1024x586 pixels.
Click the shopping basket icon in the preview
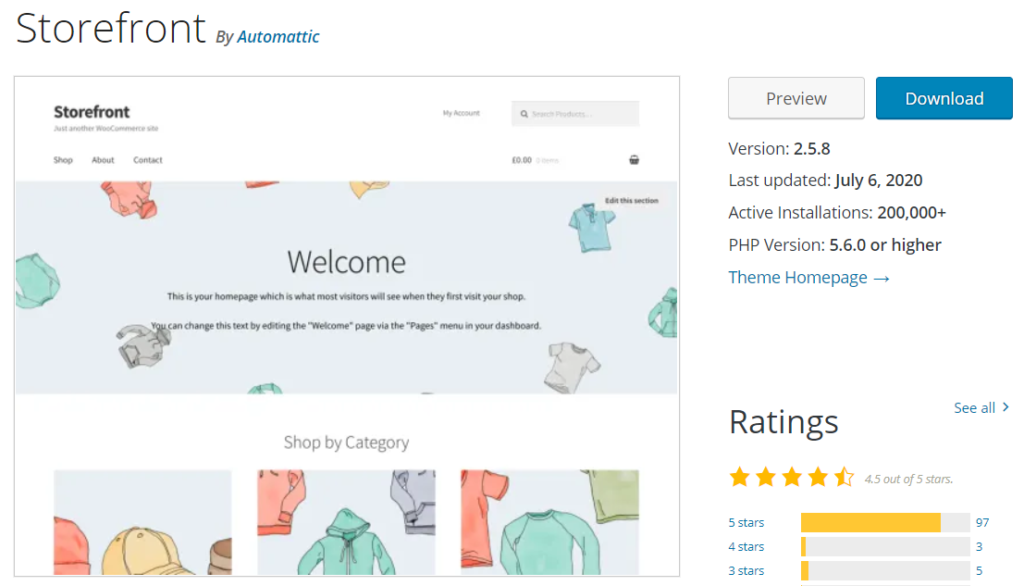[634, 159]
